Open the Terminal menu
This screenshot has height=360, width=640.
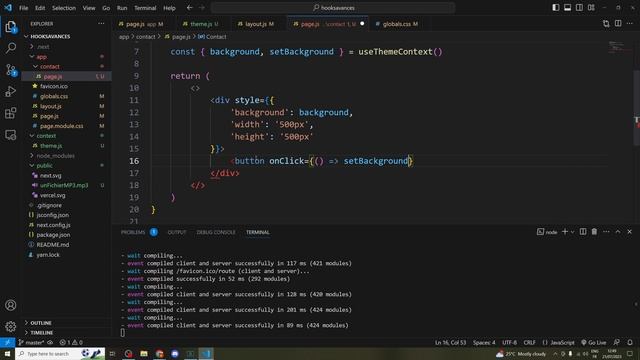145,8
